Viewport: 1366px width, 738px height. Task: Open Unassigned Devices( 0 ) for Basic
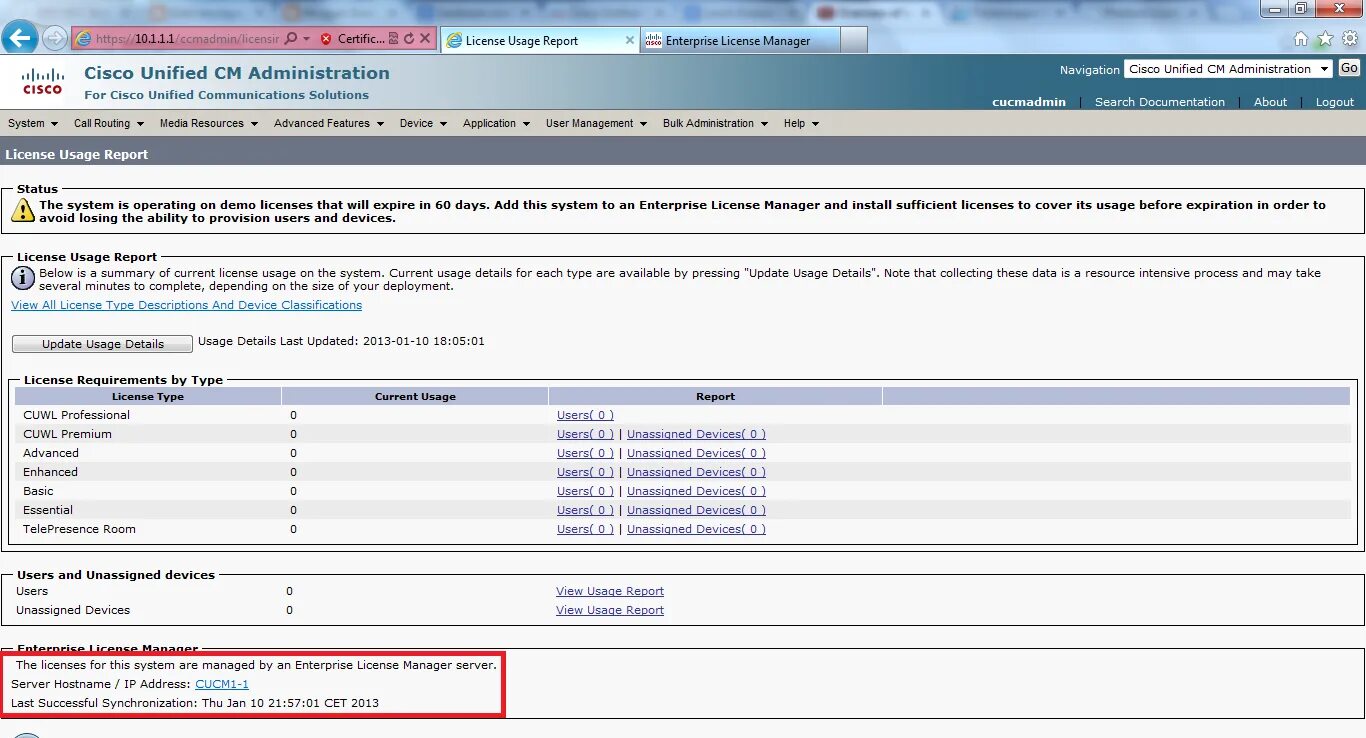(696, 491)
